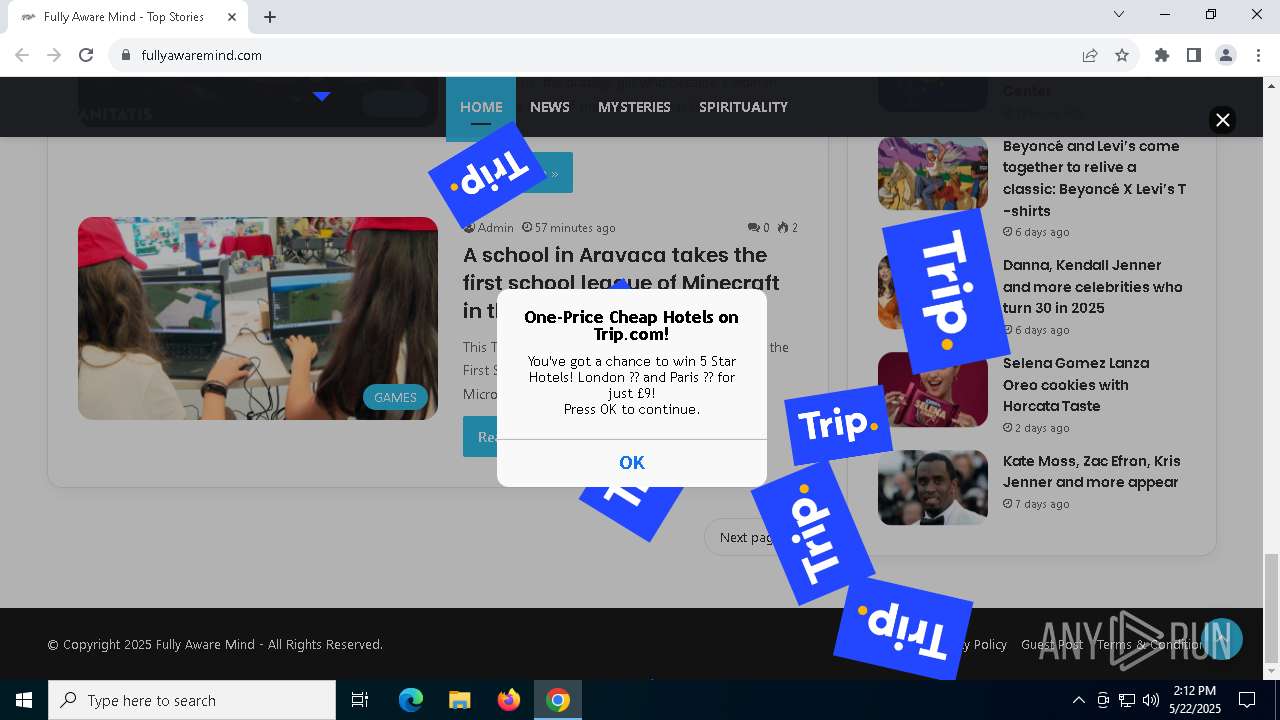Reload the page in Chrome
This screenshot has width=1280, height=720.
click(86, 55)
